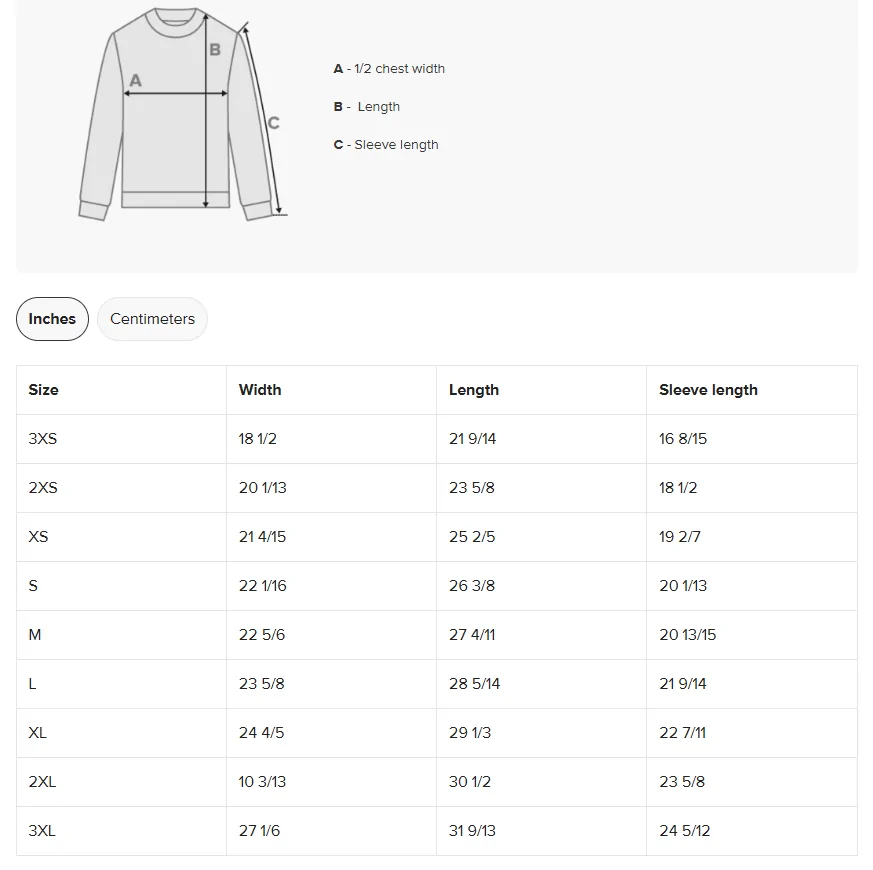Click the Length column header
Viewport: 873px width, 870px height.
474,390
